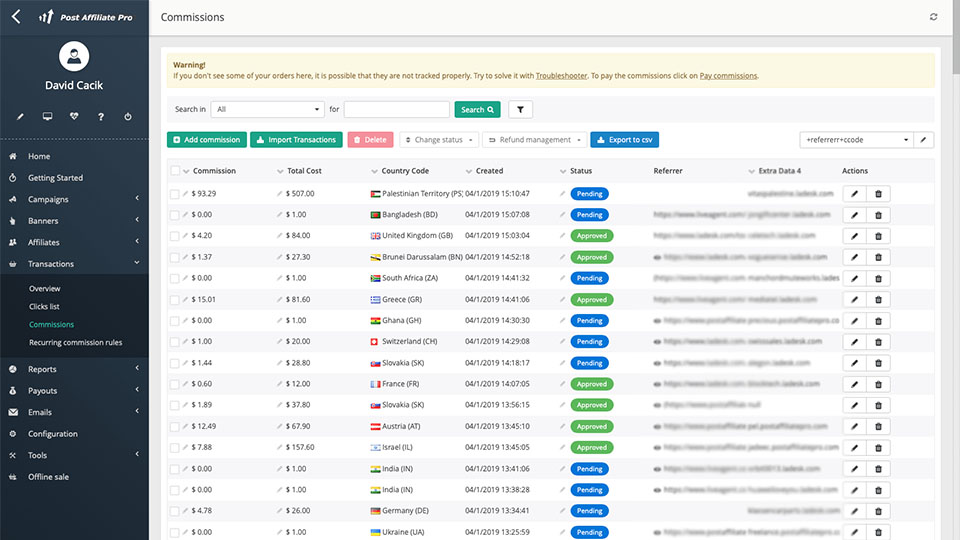The width and height of the screenshot is (960, 540).
Task: Click the edit view pencil next to +referrerr+ccode
Action: 925,140
